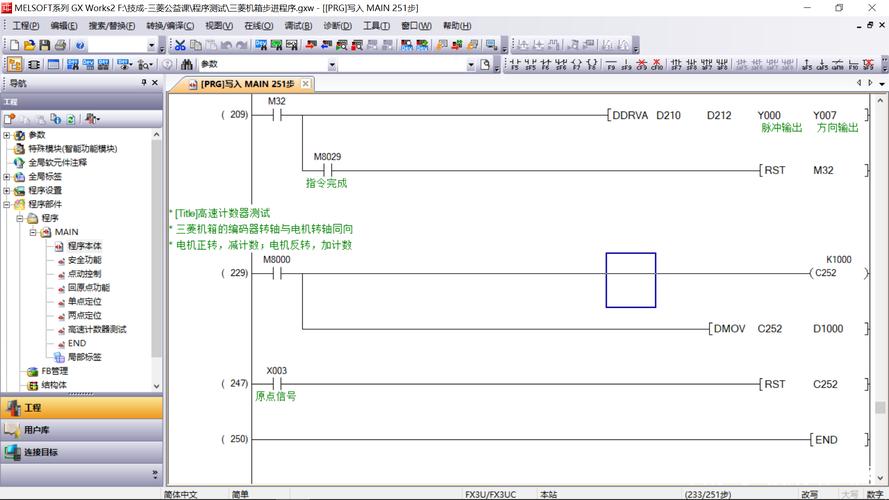Create a new project with New icon
Screen dimensions: 889x500
tap(14, 45)
